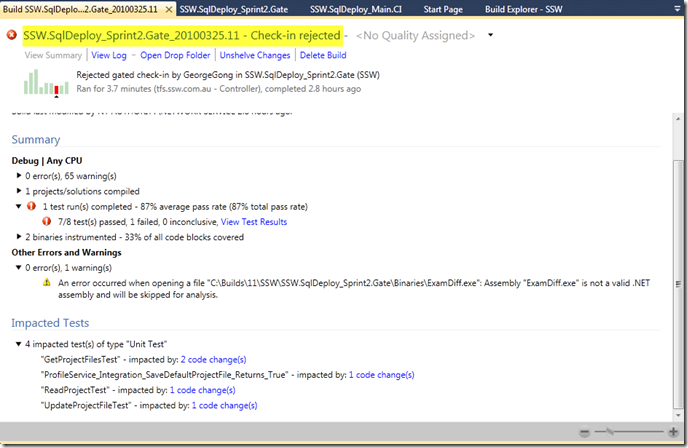Click the Delete Build link
Viewport: 688px width, 448px height.
tap(323, 55)
